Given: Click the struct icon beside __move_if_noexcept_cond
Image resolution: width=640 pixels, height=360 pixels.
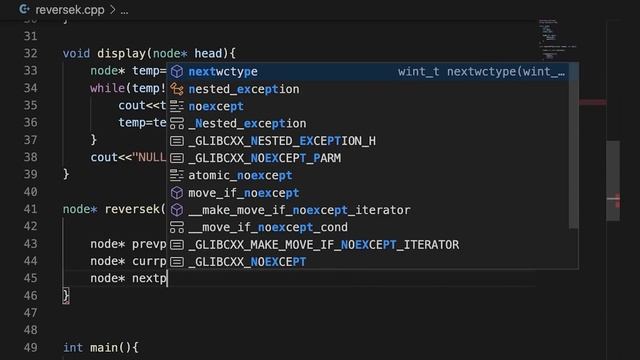Looking at the screenshot, I should click(177, 227).
